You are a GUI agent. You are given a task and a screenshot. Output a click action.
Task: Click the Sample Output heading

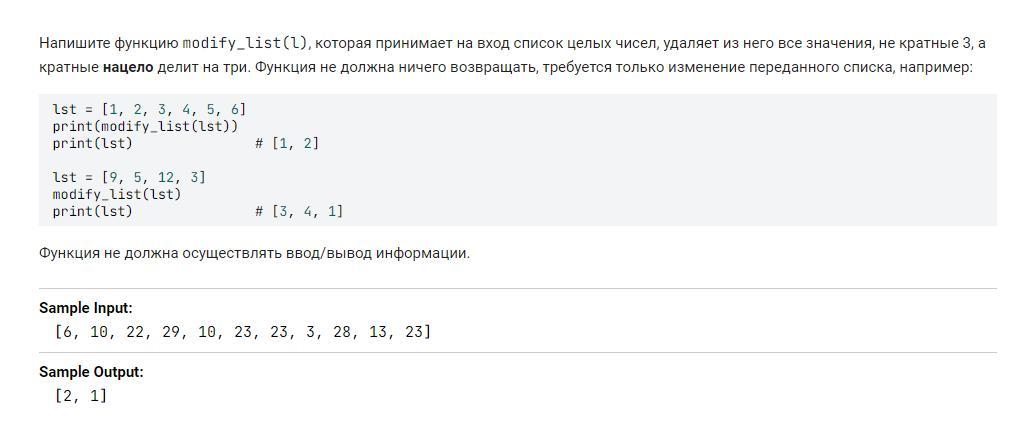point(91,371)
